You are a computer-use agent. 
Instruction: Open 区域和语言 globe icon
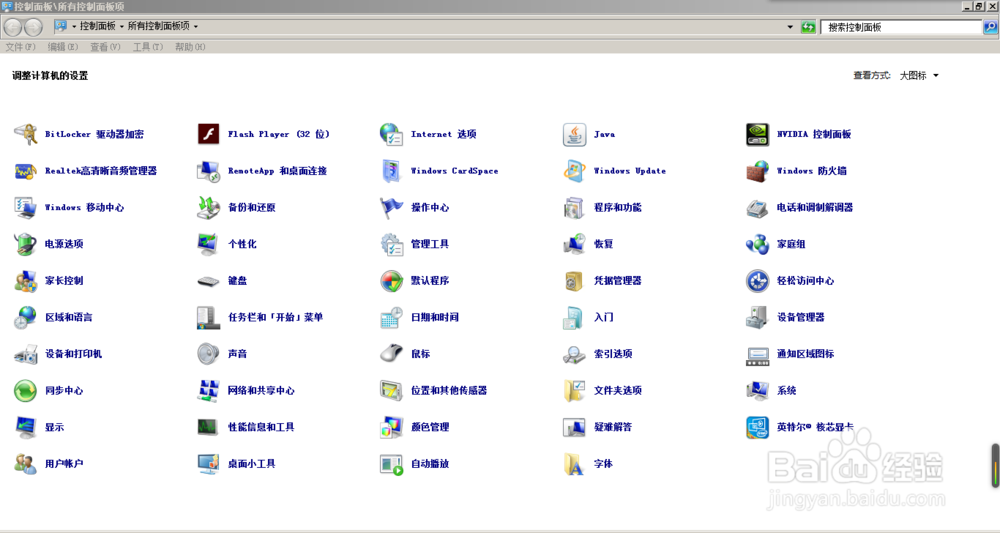point(26,318)
